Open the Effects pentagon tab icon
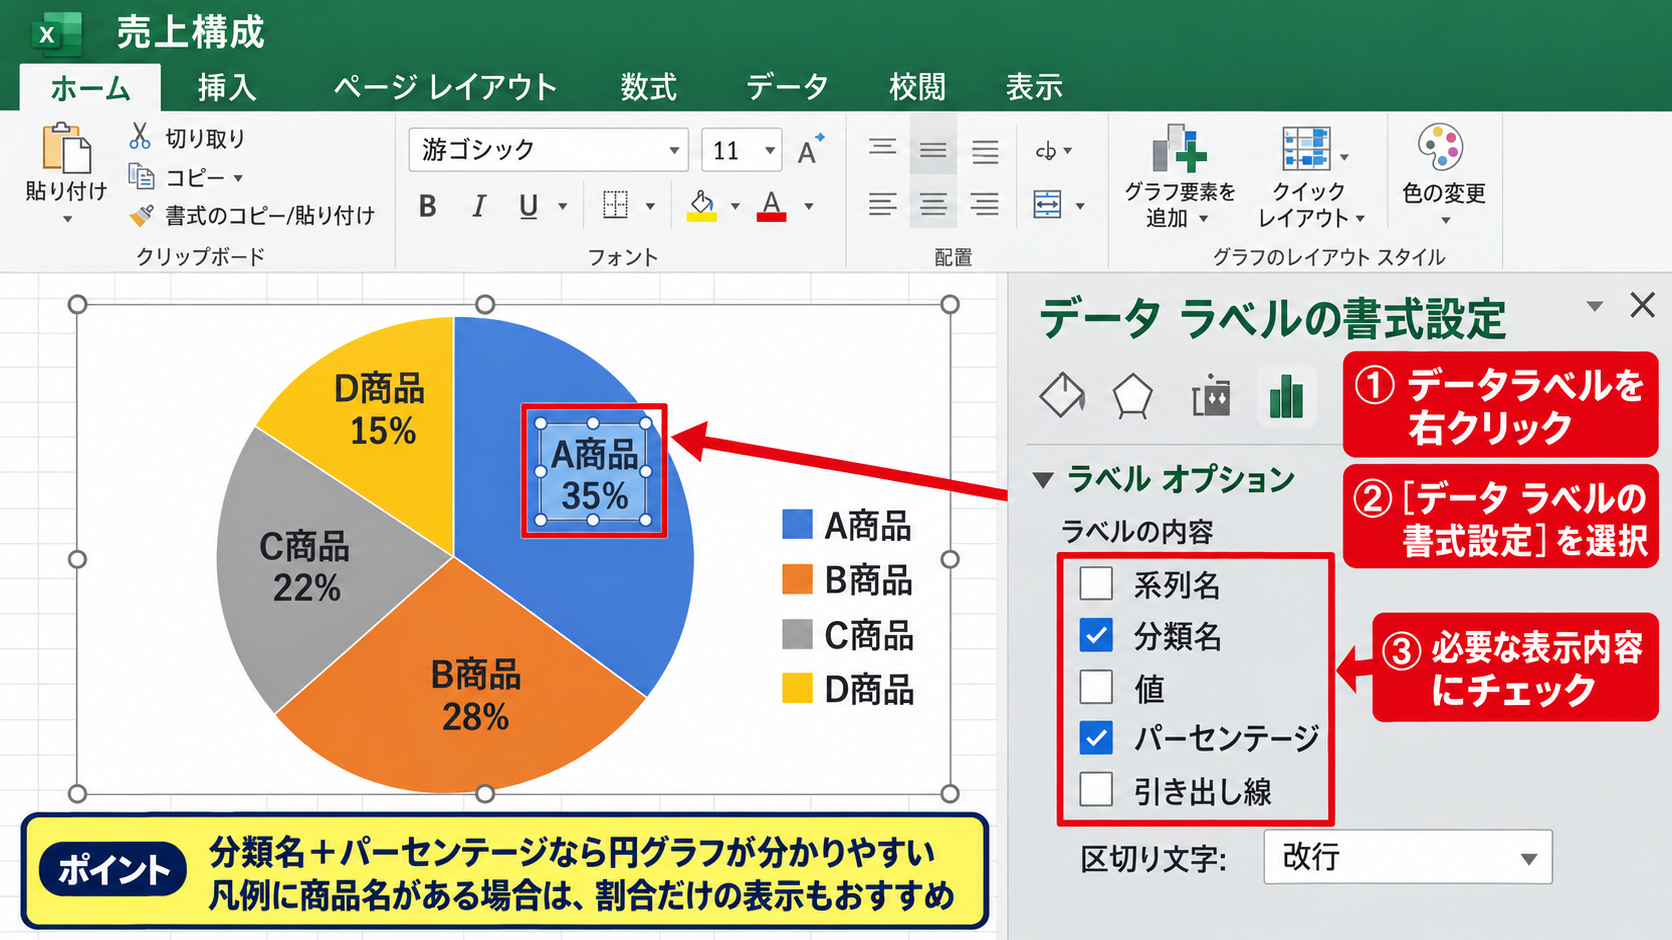The width and height of the screenshot is (1672, 940). point(1133,397)
